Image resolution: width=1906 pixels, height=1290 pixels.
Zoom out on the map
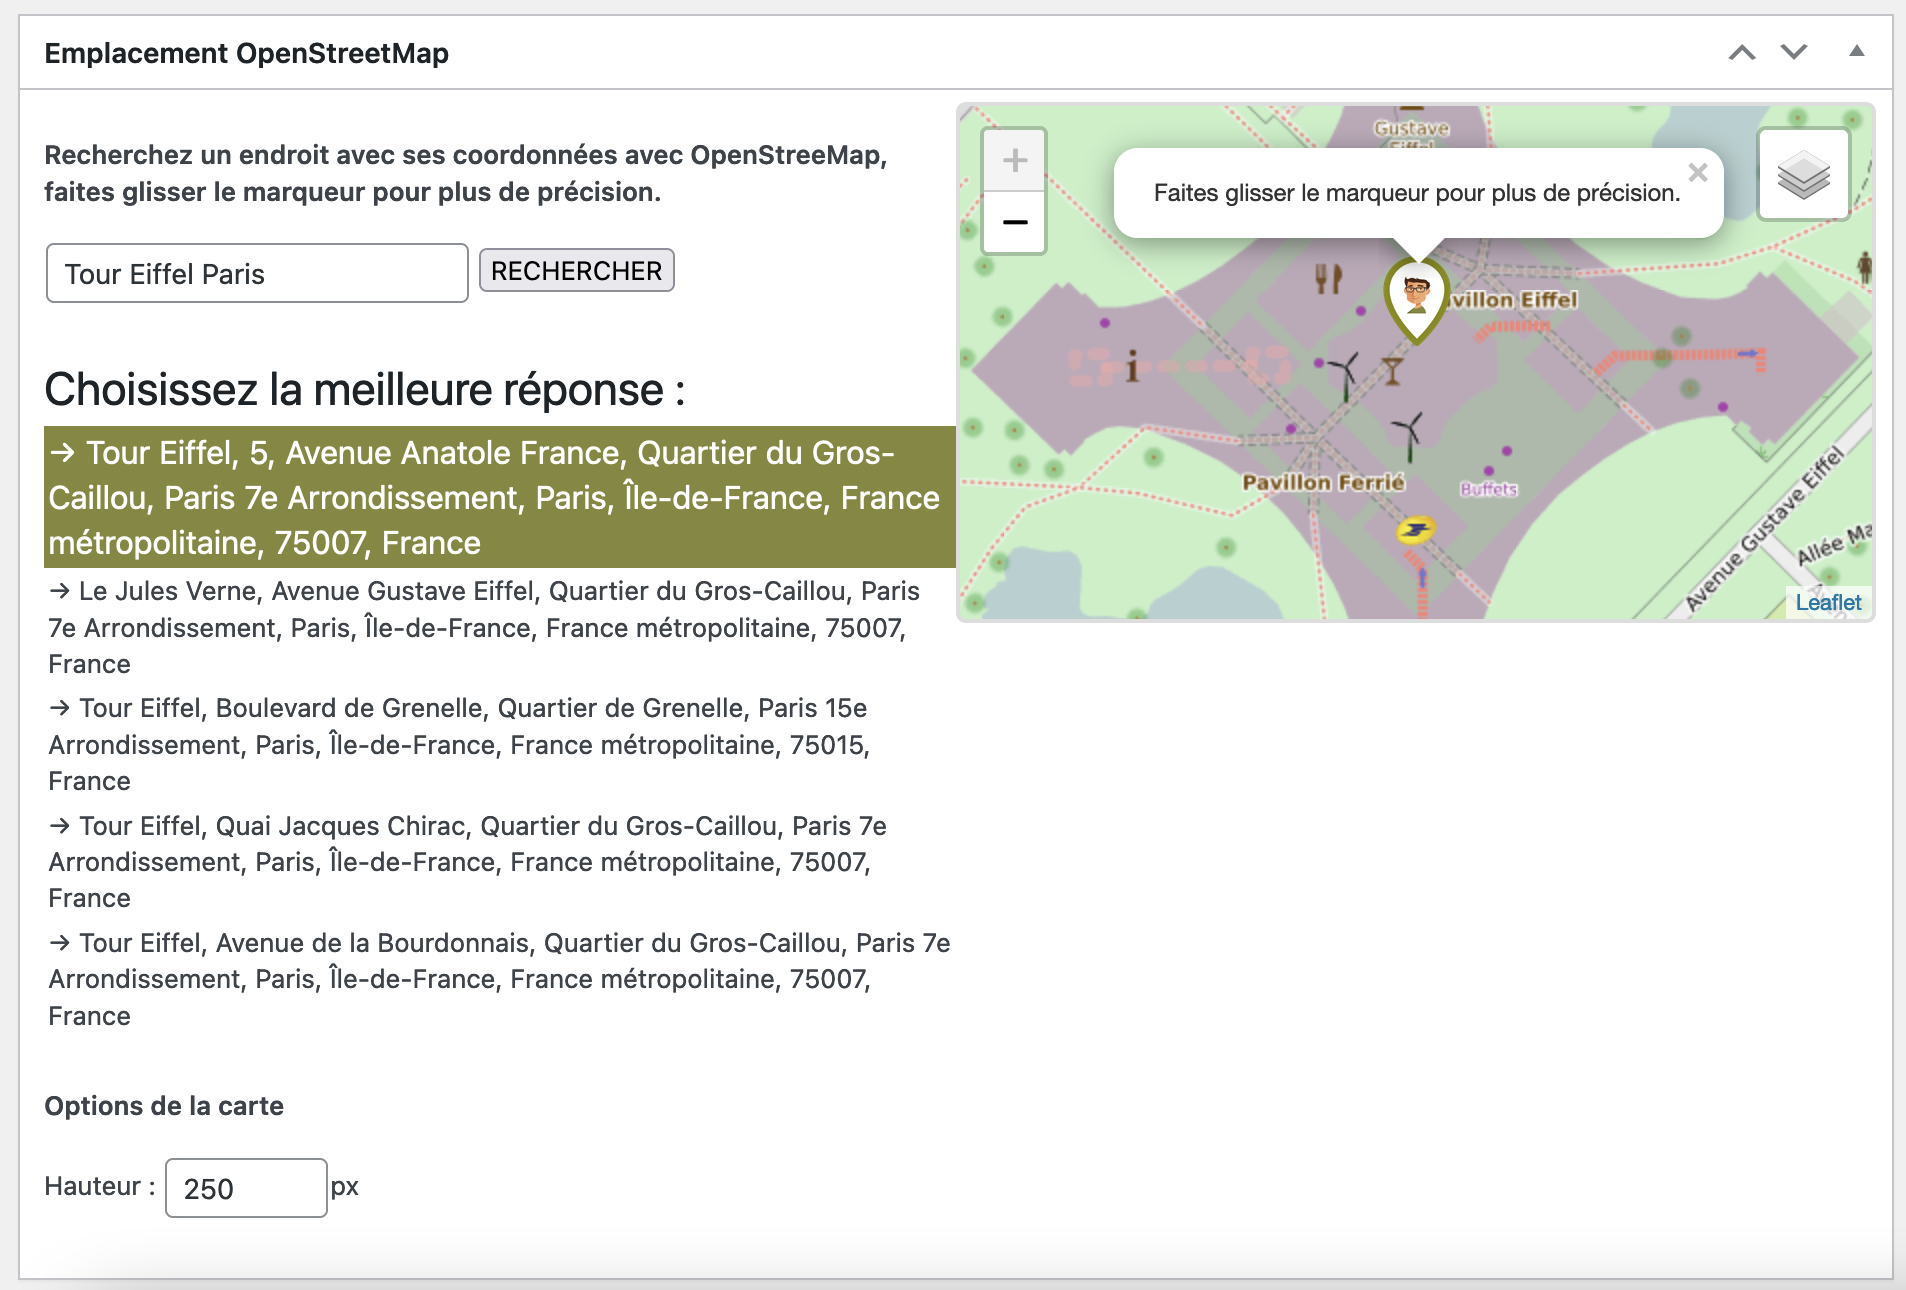pyautogui.click(x=1014, y=222)
